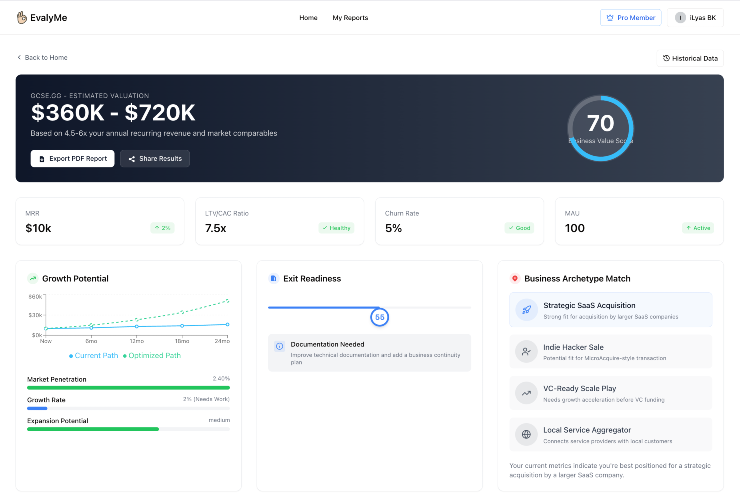Select the Local Service Aggregator archetype
Screen dimensions: 740x500
tap(611, 434)
